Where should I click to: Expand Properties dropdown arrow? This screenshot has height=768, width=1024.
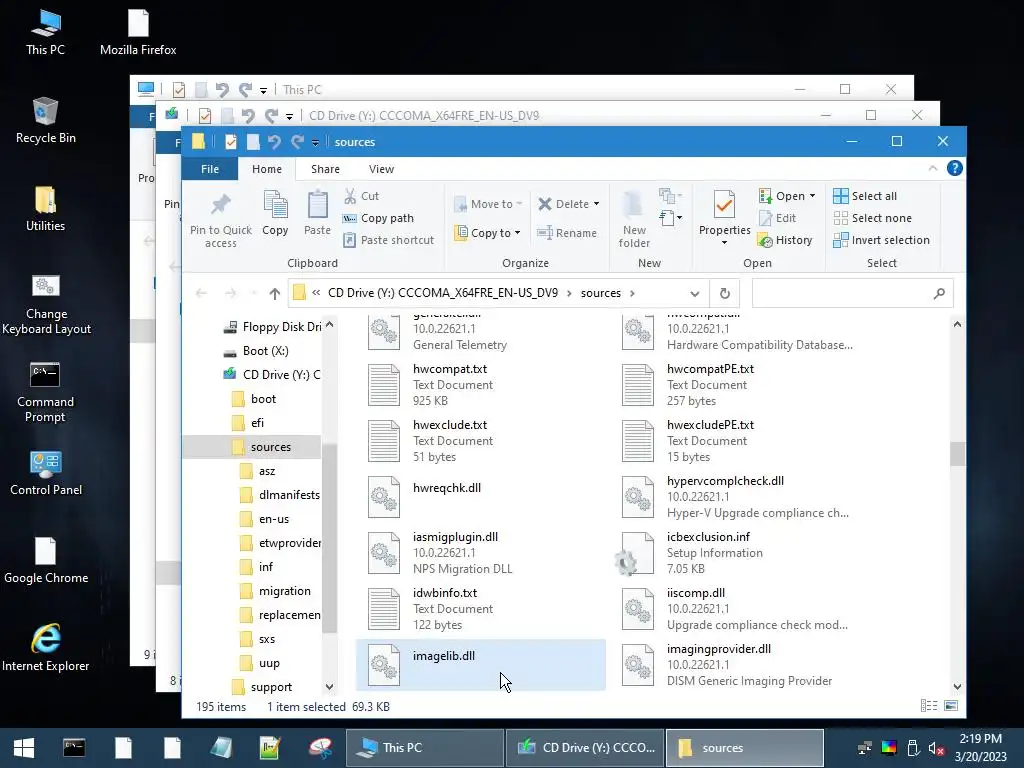pos(724,243)
